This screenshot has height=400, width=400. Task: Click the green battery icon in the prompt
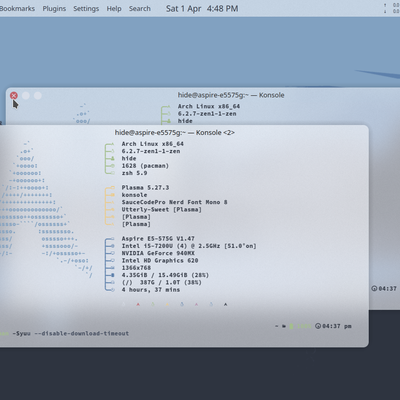pyautogui.click(x=291, y=326)
